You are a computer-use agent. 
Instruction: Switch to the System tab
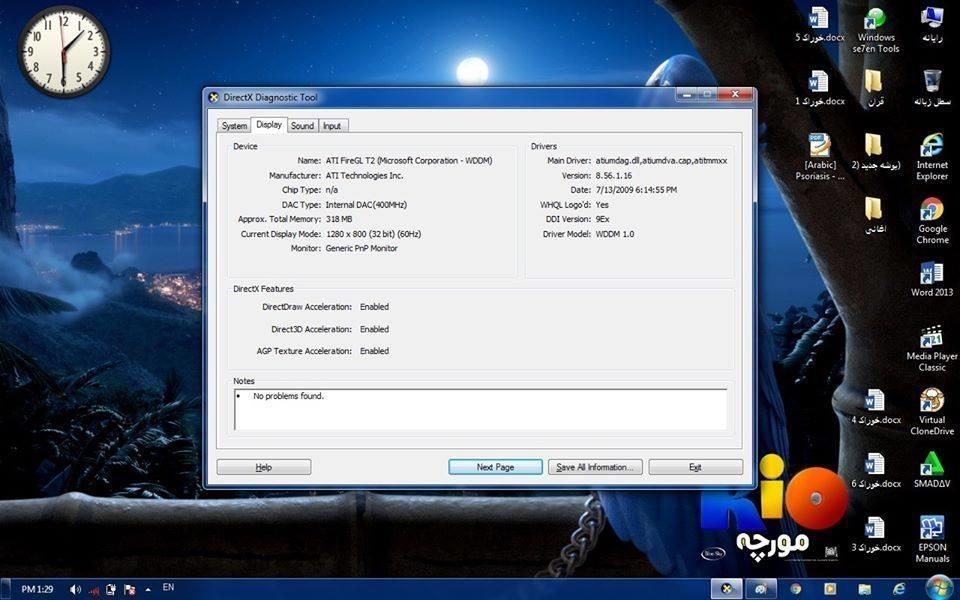[234, 126]
